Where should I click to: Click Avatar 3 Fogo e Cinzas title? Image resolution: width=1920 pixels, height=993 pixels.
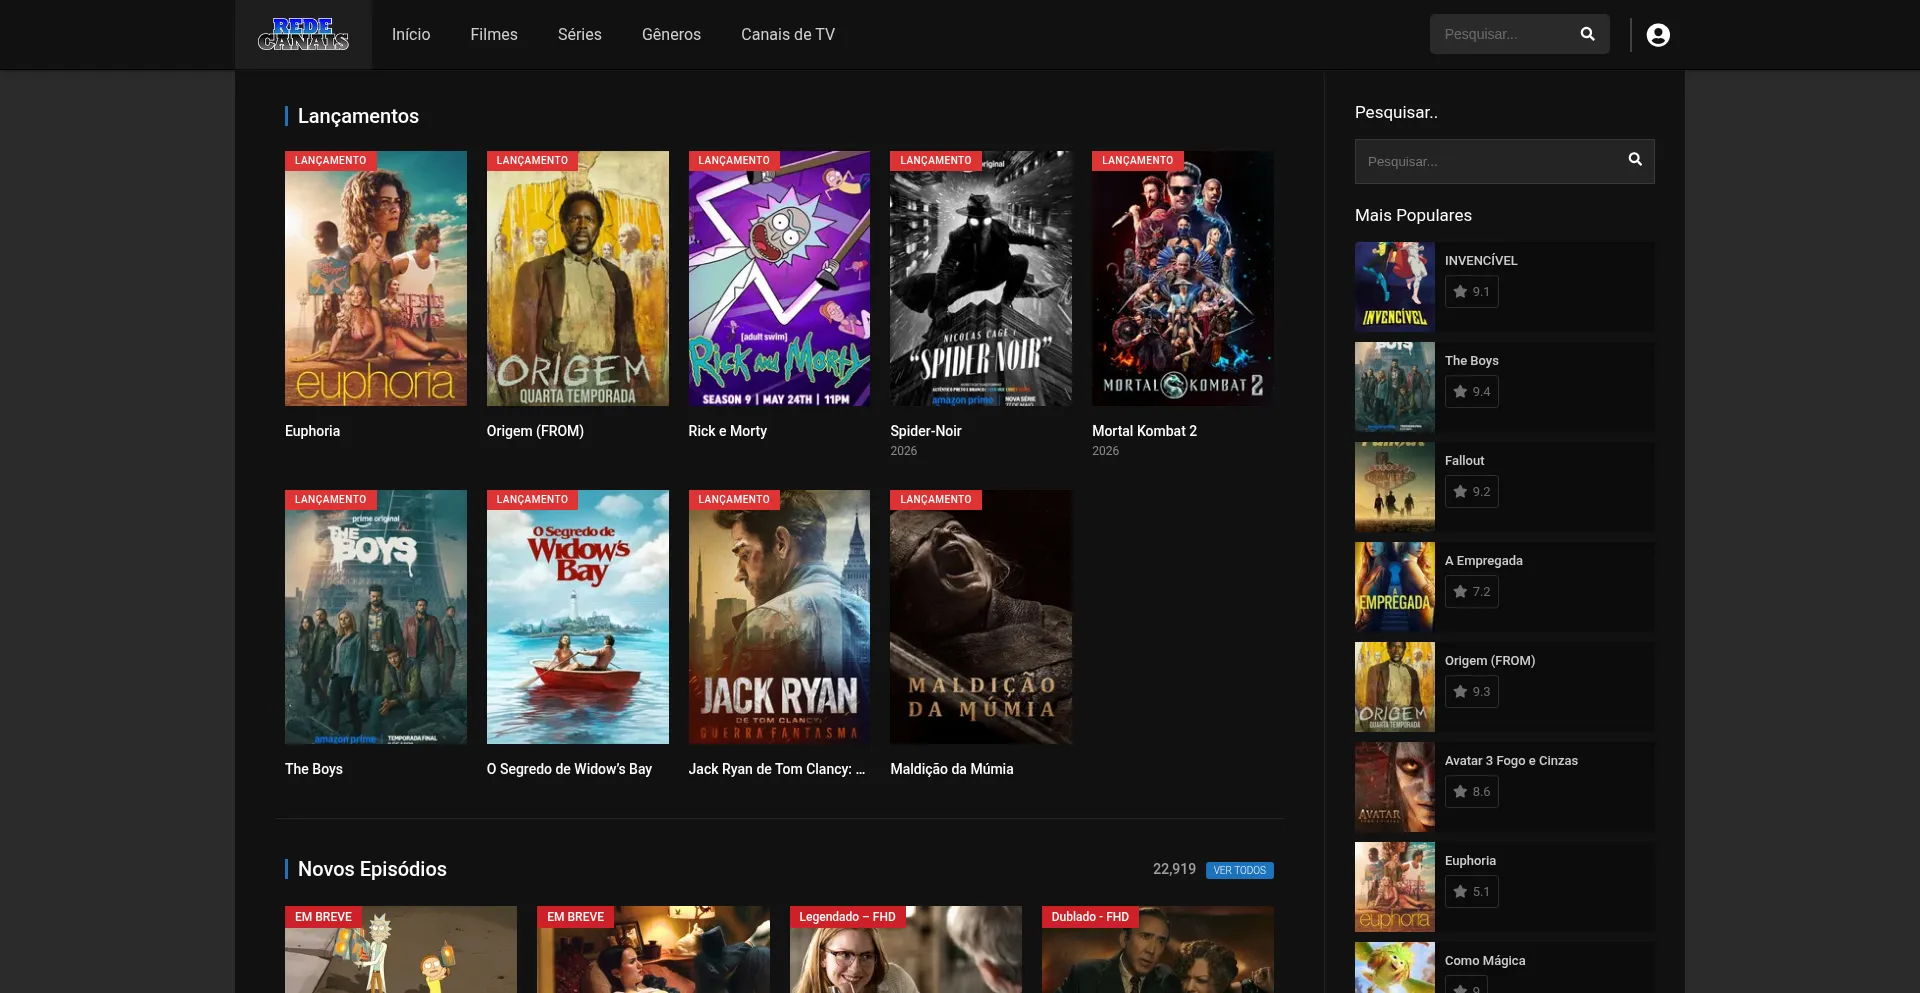coord(1511,761)
